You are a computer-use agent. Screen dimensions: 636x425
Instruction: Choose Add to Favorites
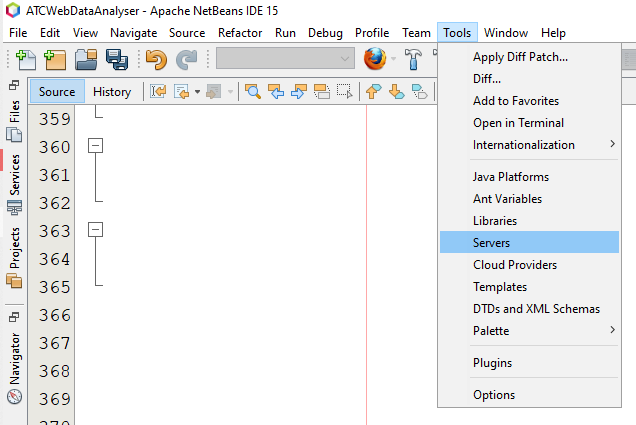(529, 101)
